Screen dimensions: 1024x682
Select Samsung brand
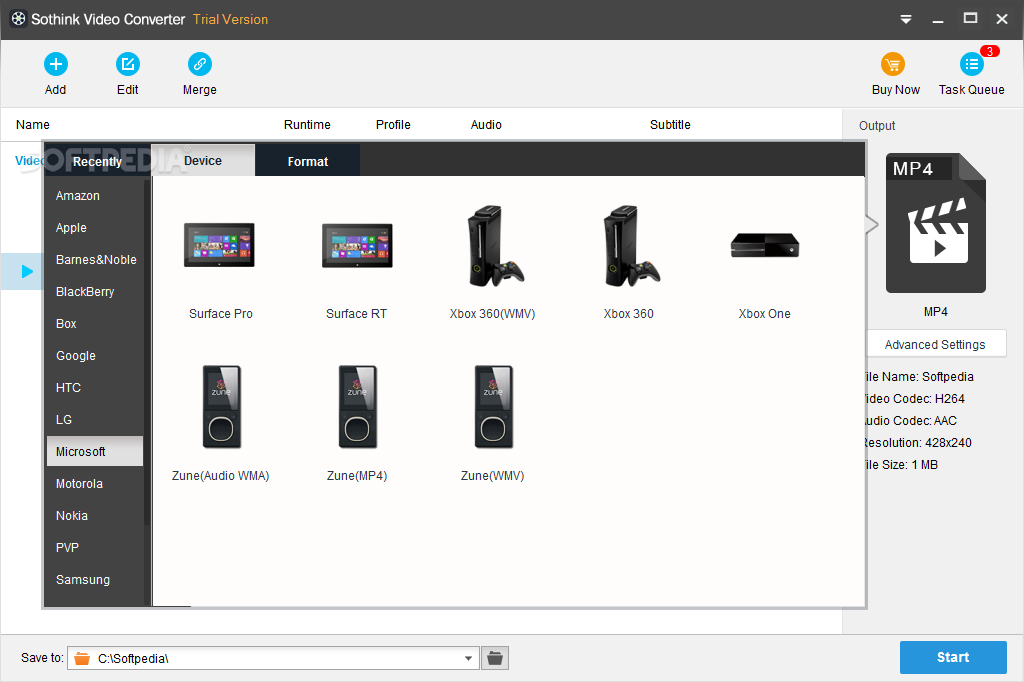click(95, 579)
